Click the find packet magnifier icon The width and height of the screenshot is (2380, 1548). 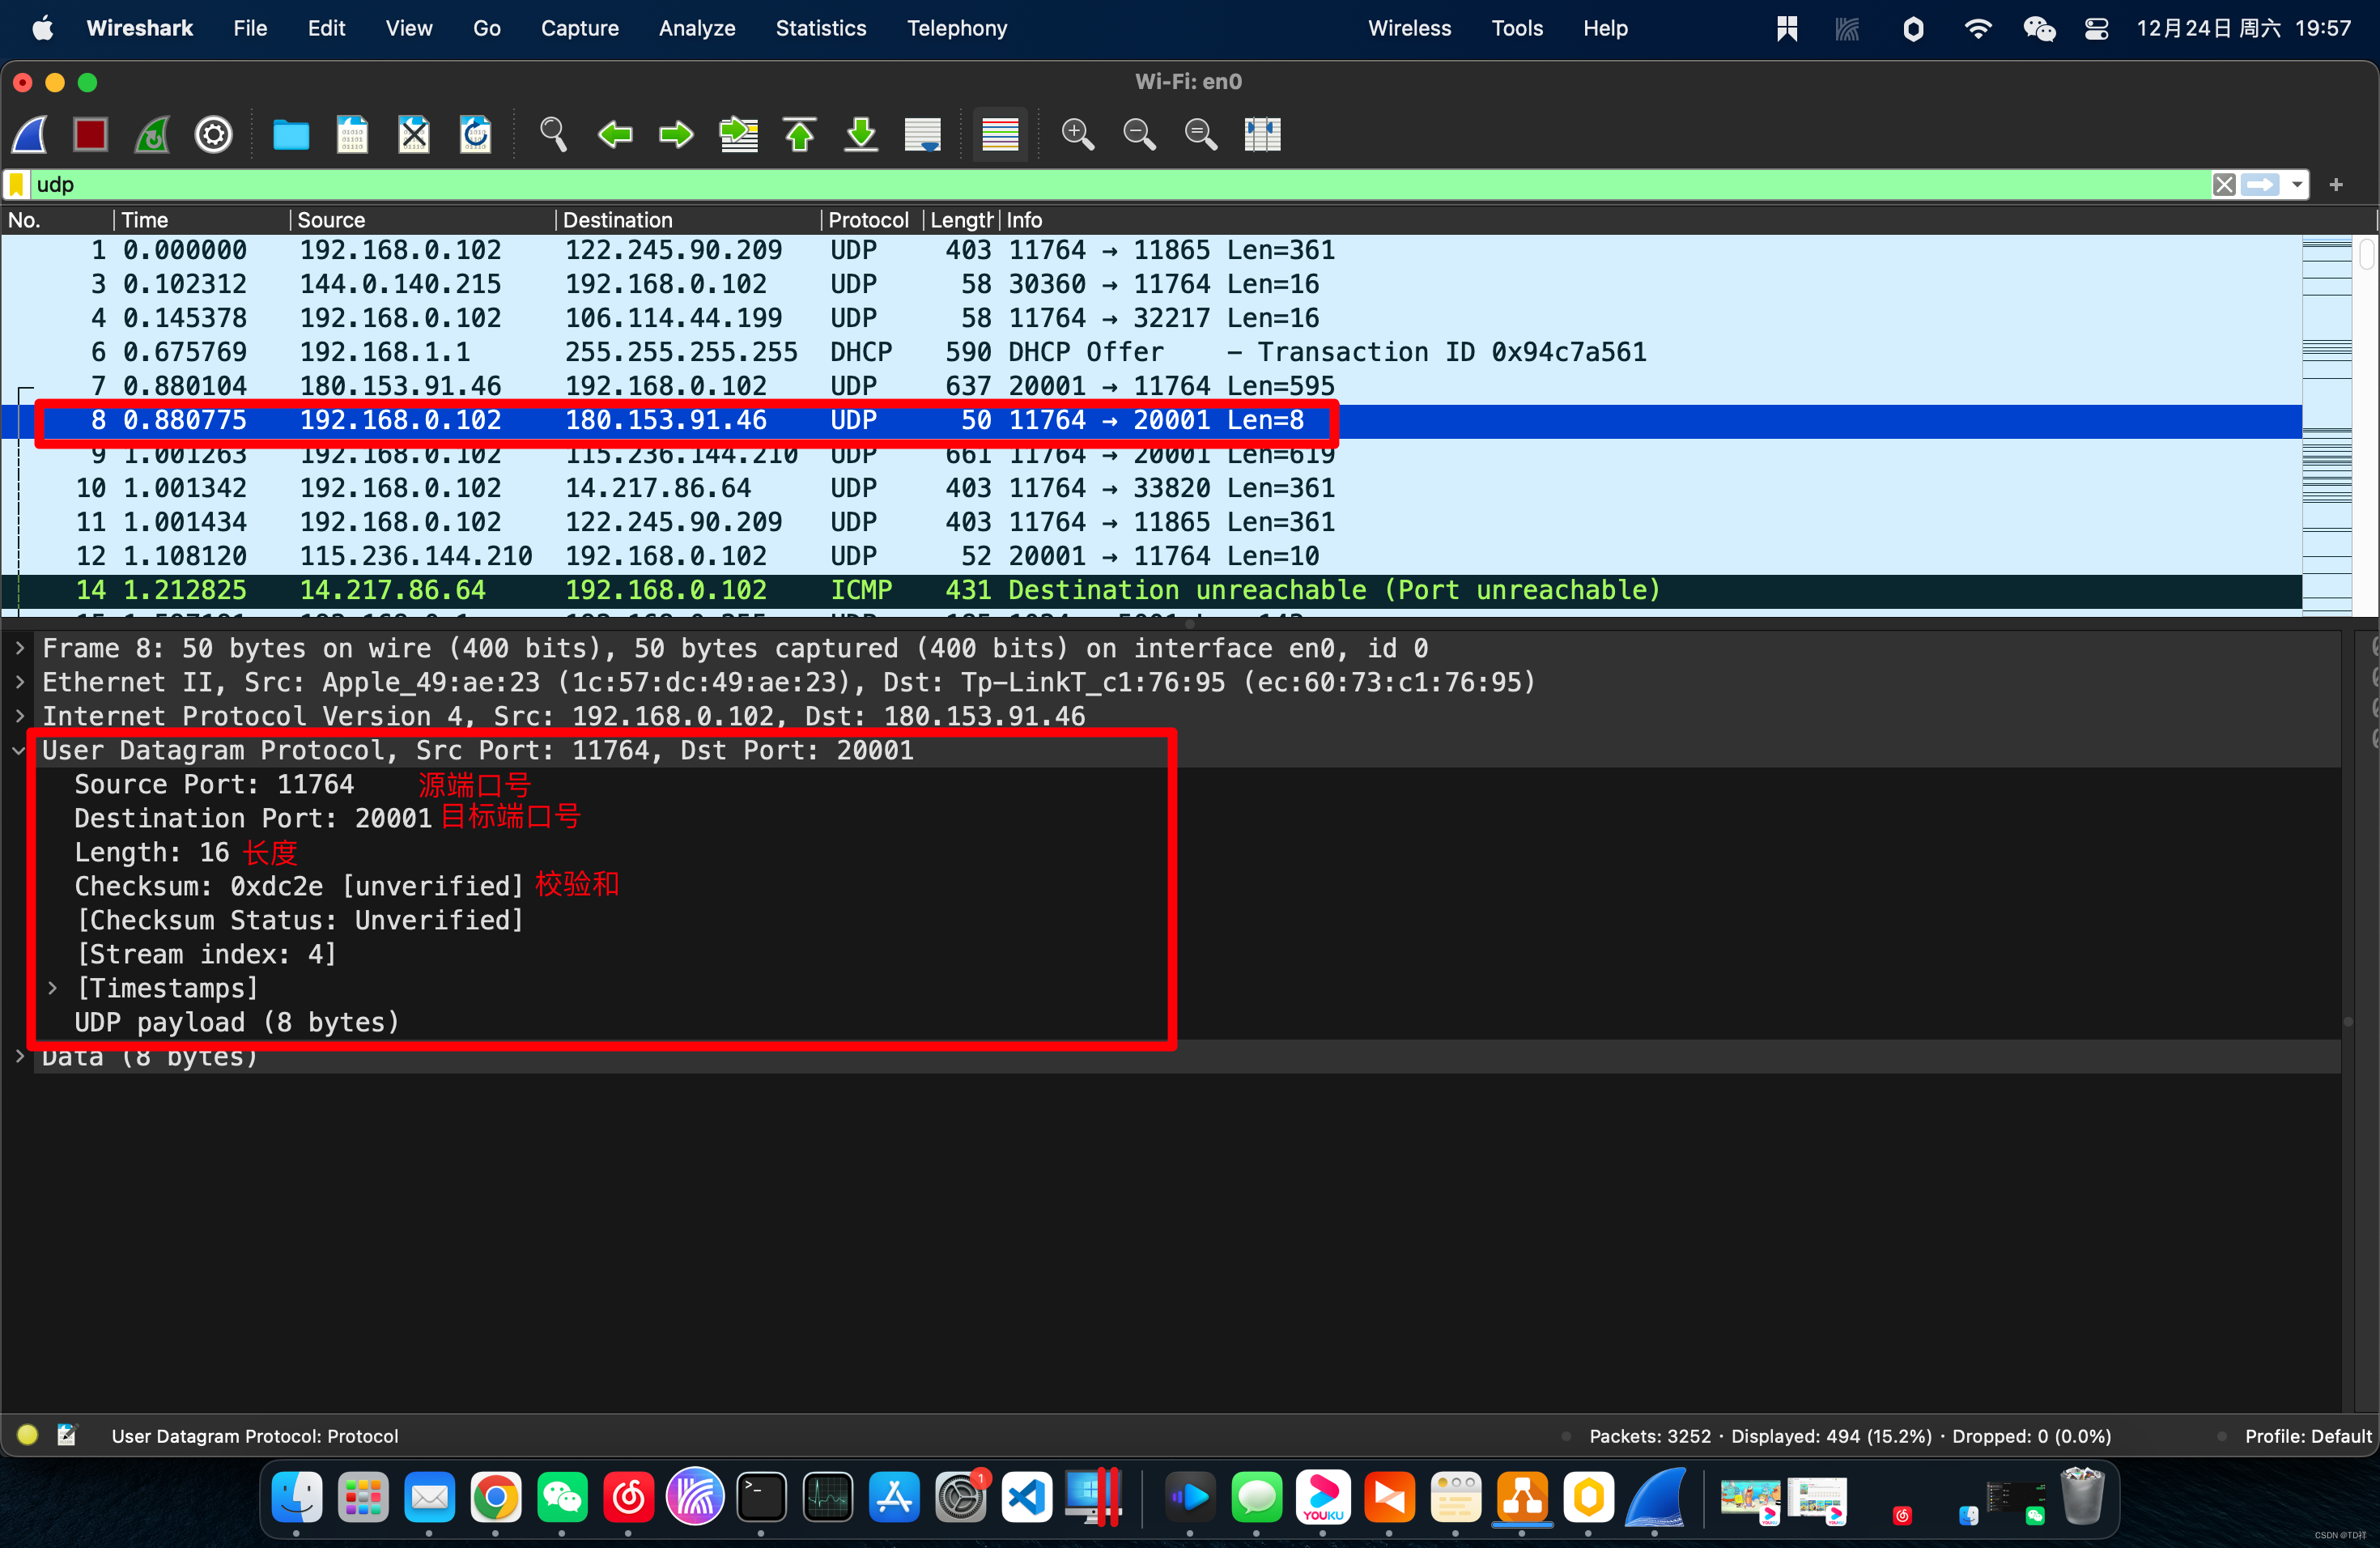[x=553, y=134]
